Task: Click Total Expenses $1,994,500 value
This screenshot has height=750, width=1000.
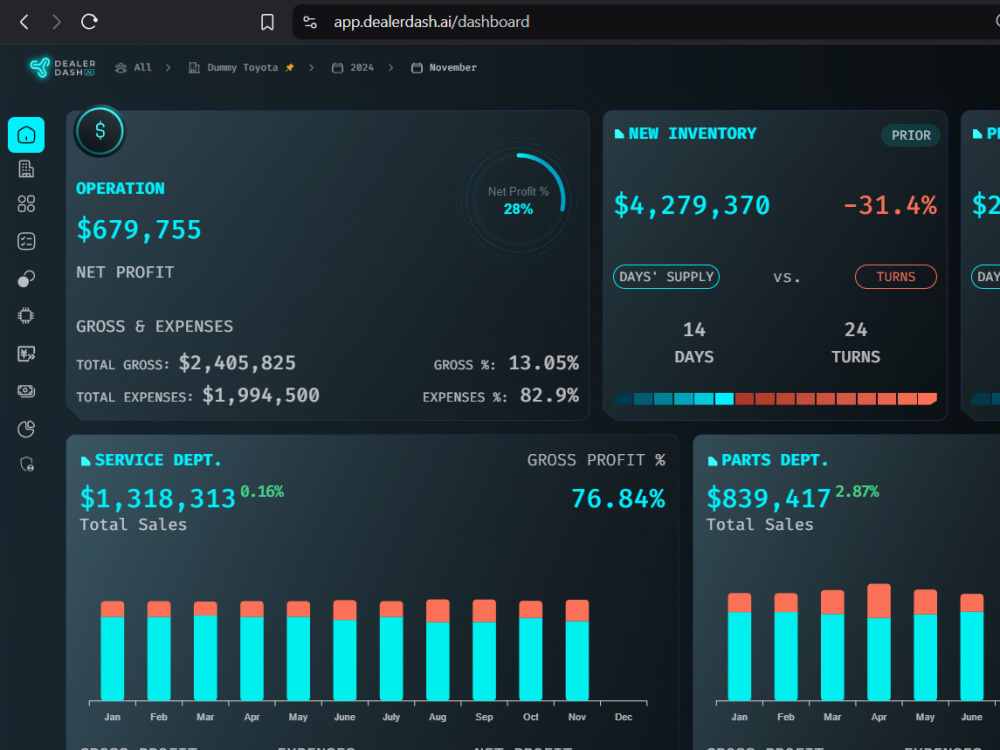Action: pyautogui.click(x=261, y=395)
